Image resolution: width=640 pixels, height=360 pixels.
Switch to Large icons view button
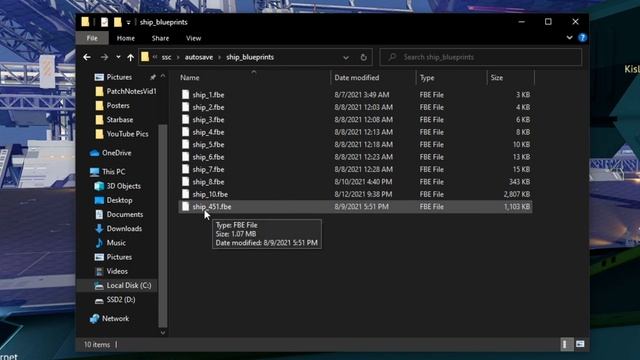580,344
